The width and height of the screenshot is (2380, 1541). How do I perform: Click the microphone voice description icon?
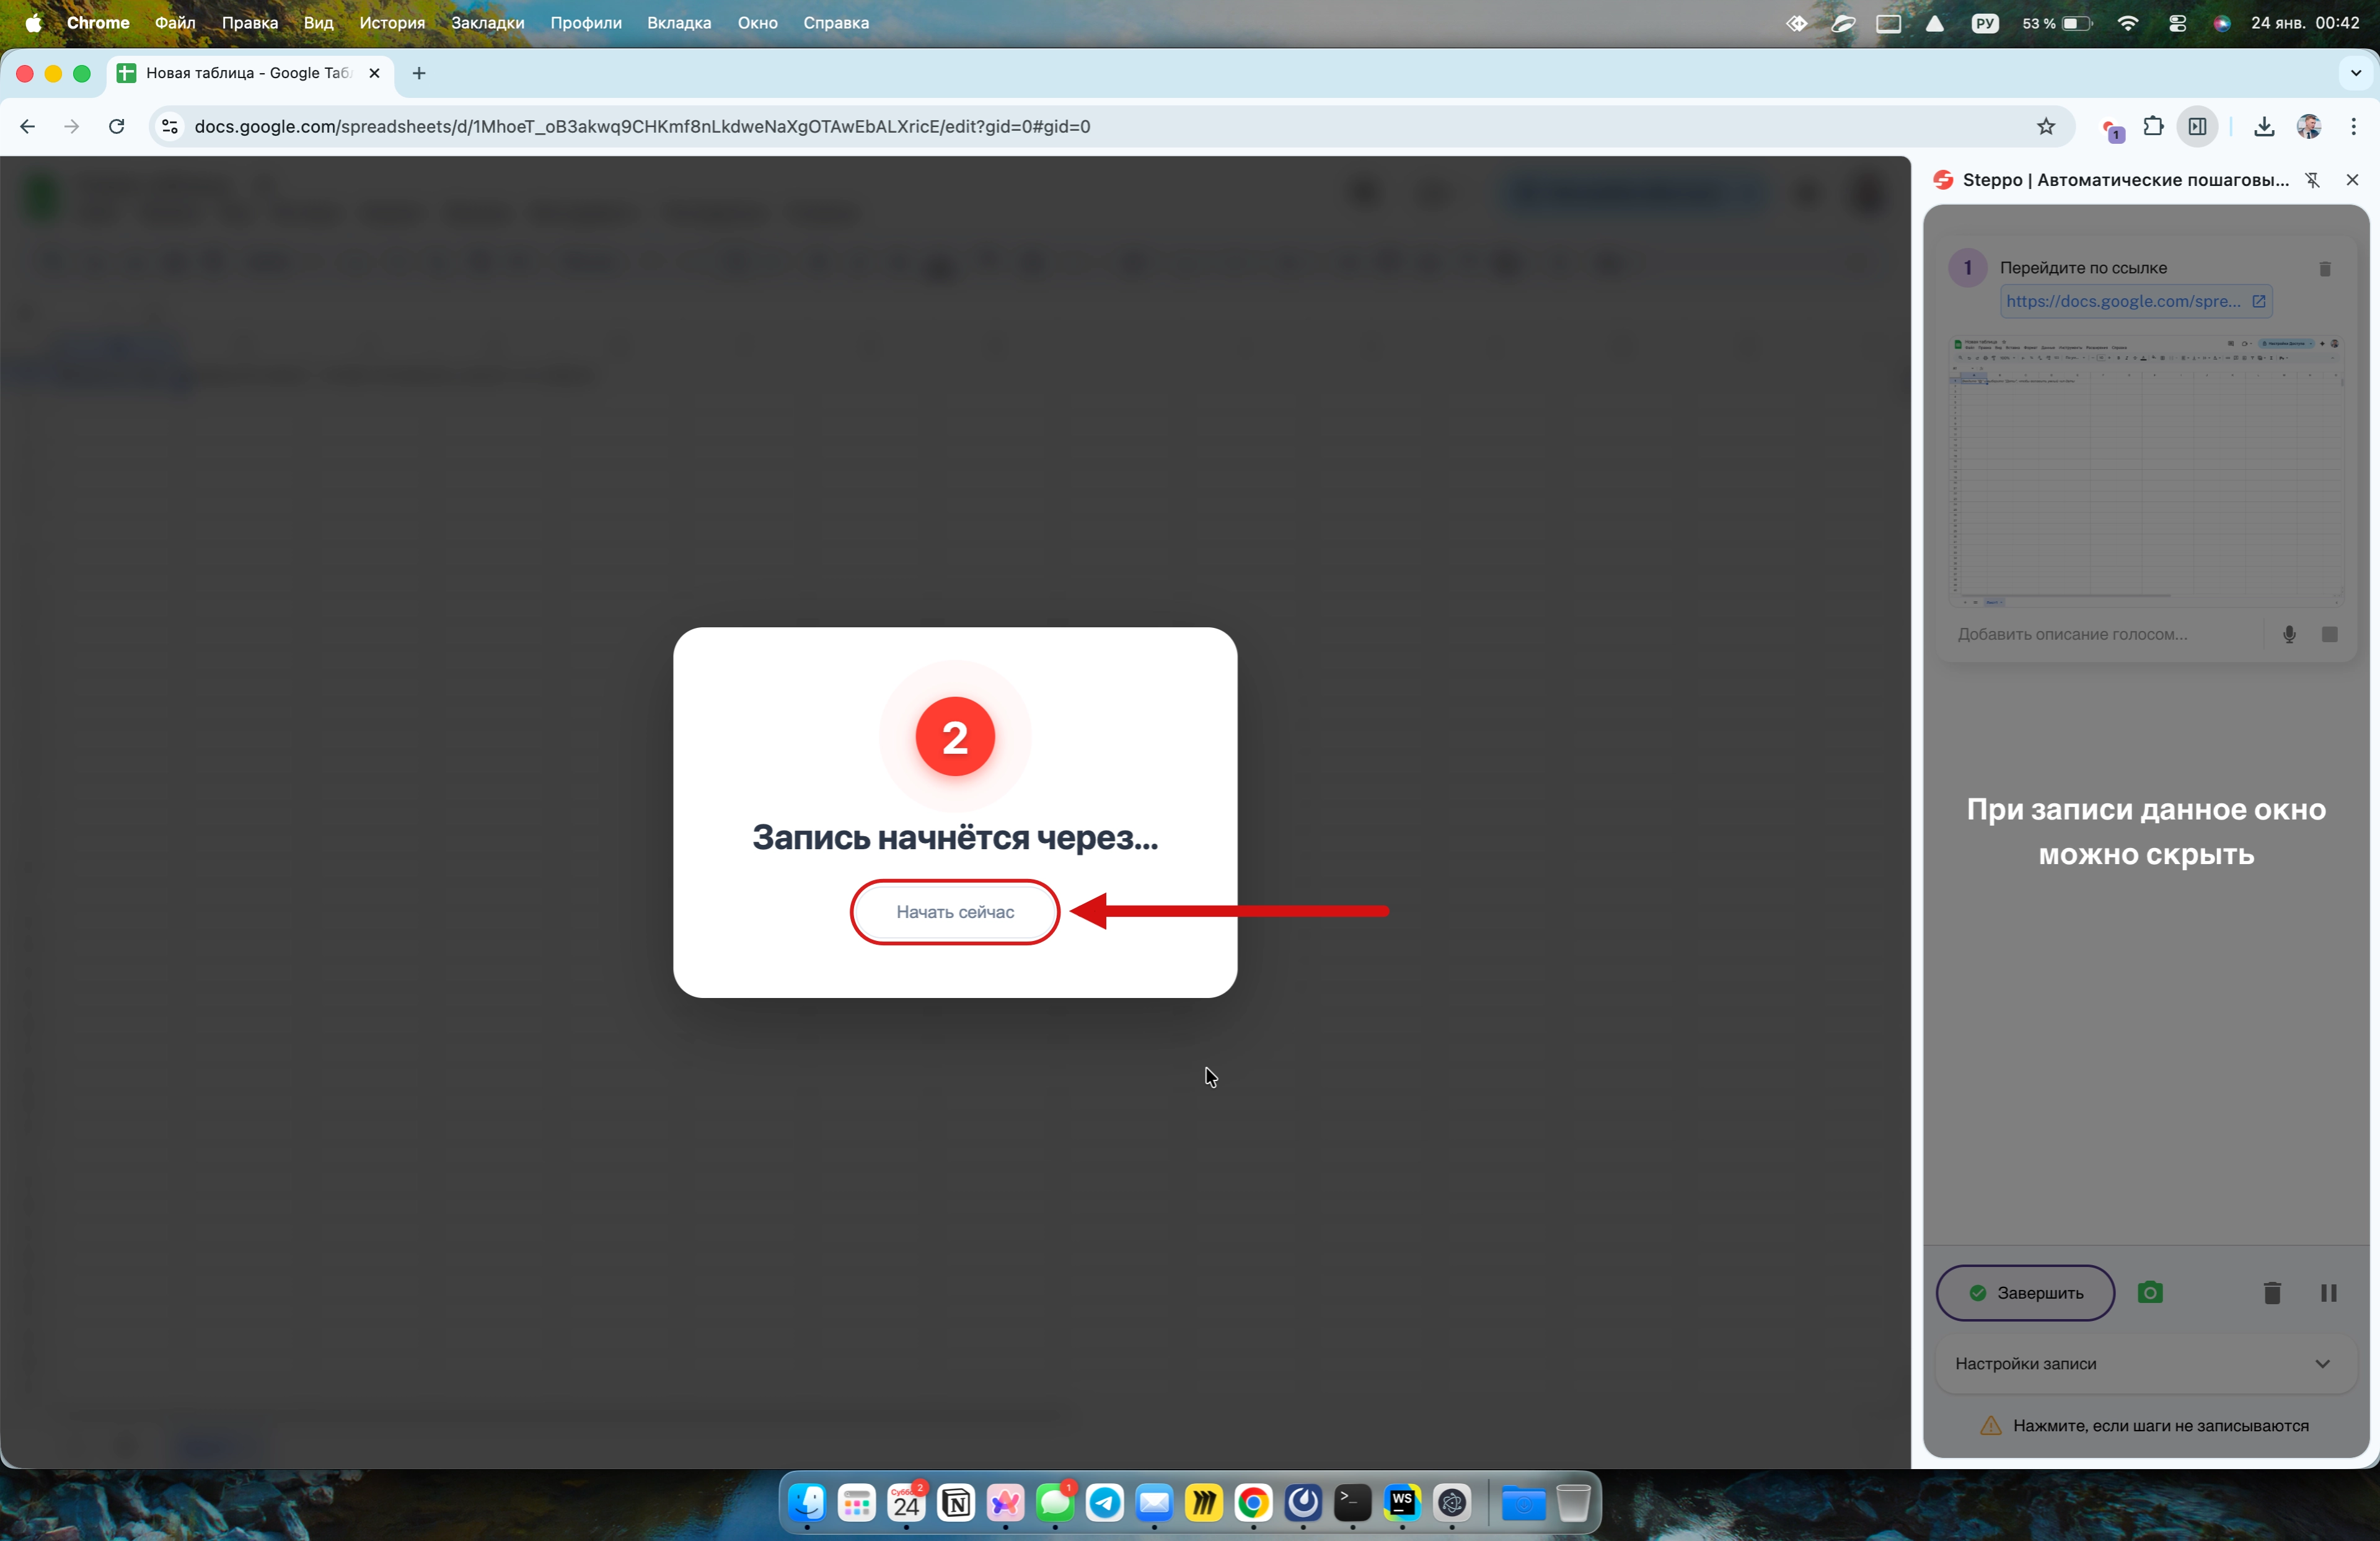(x=2289, y=634)
